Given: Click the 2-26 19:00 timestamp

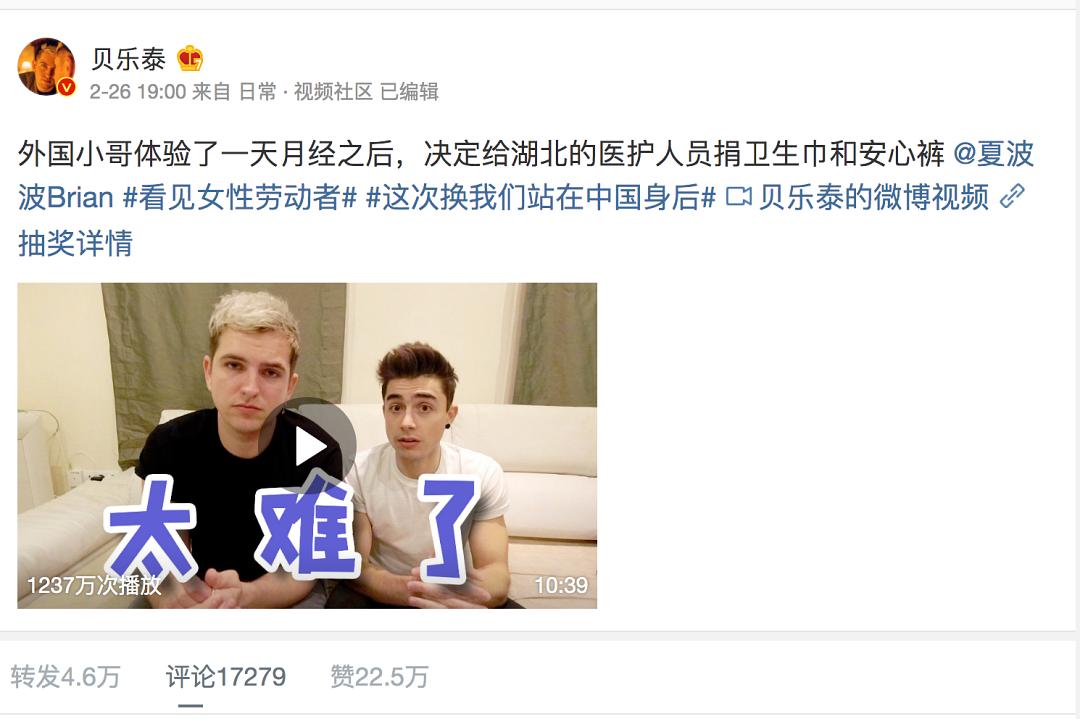Looking at the screenshot, I should pos(138,92).
